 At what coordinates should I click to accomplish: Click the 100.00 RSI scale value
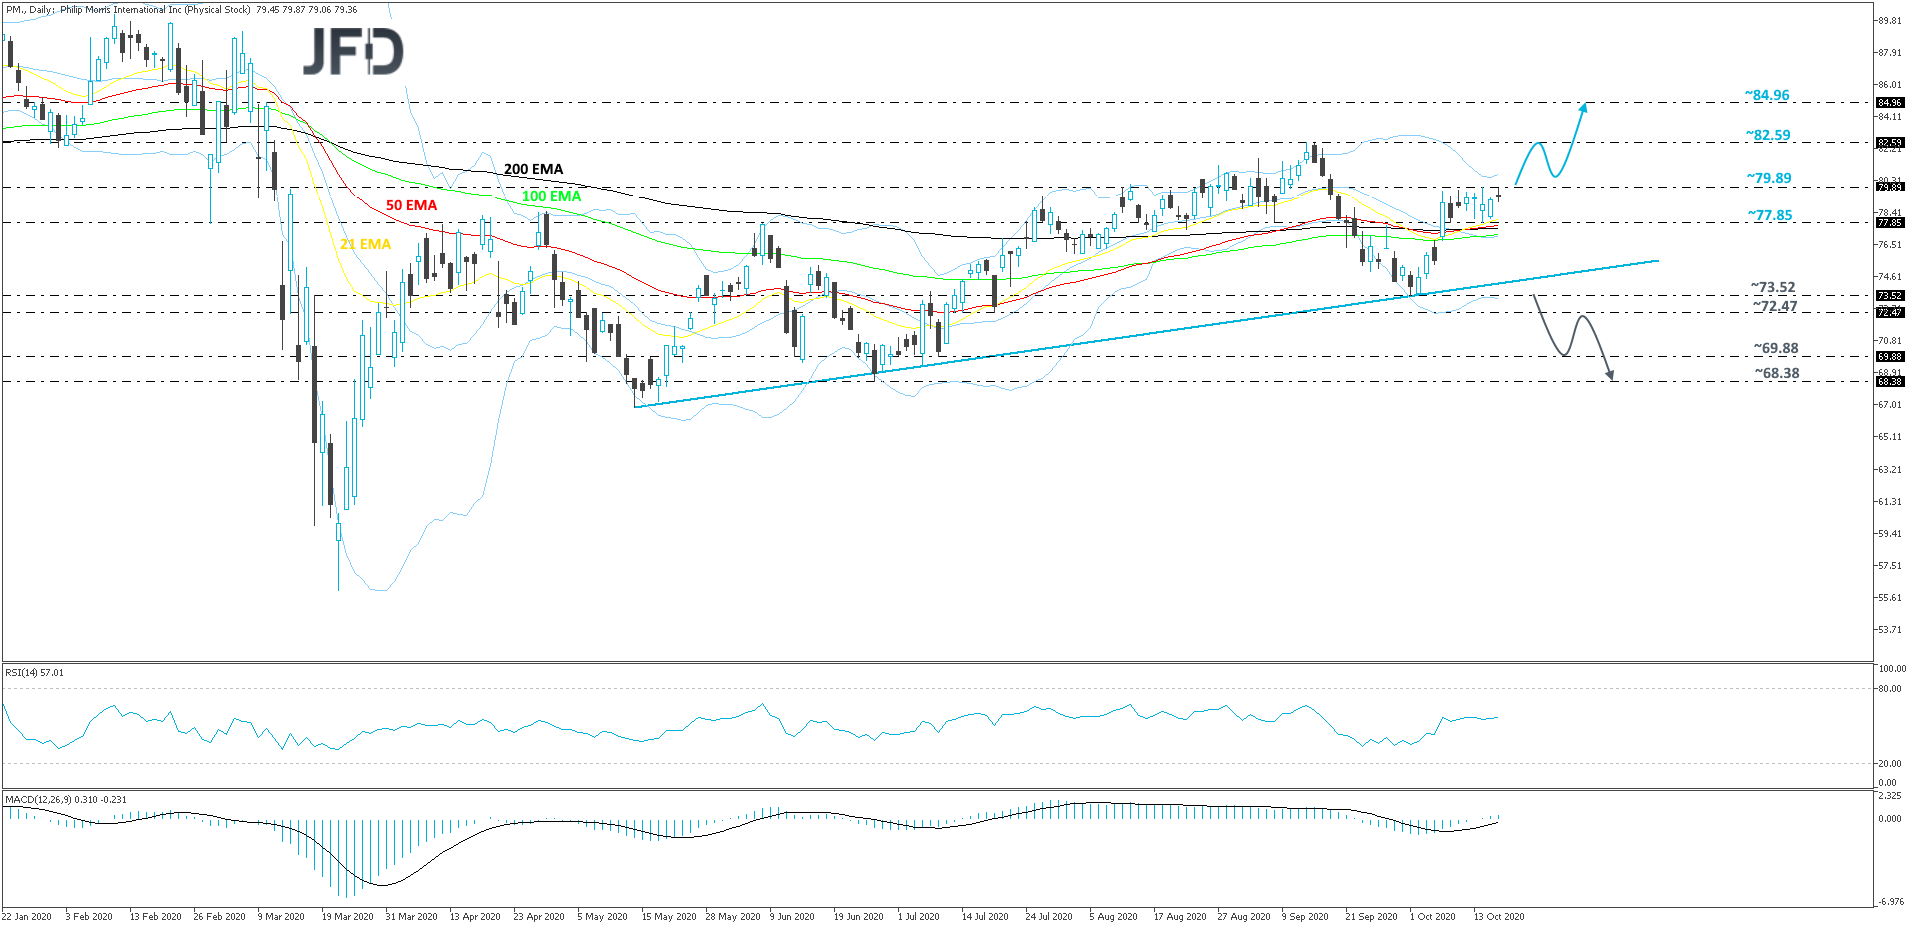(x=1892, y=669)
